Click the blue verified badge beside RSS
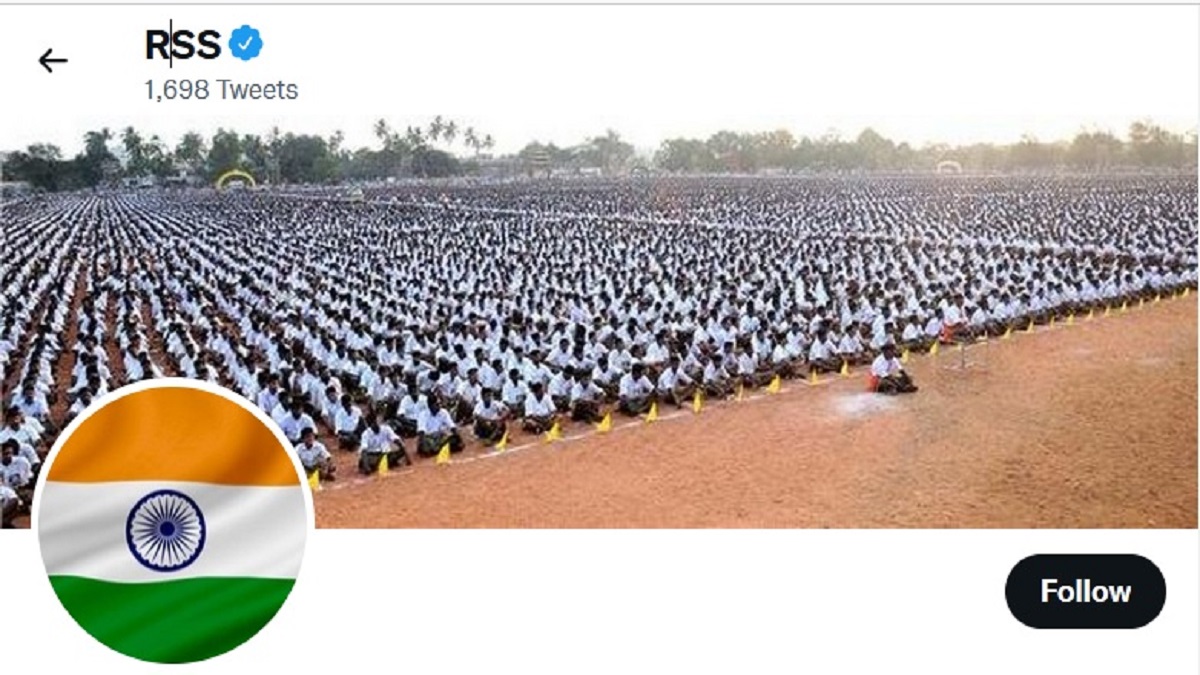Image resolution: width=1200 pixels, height=675 pixels. (245, 44)
